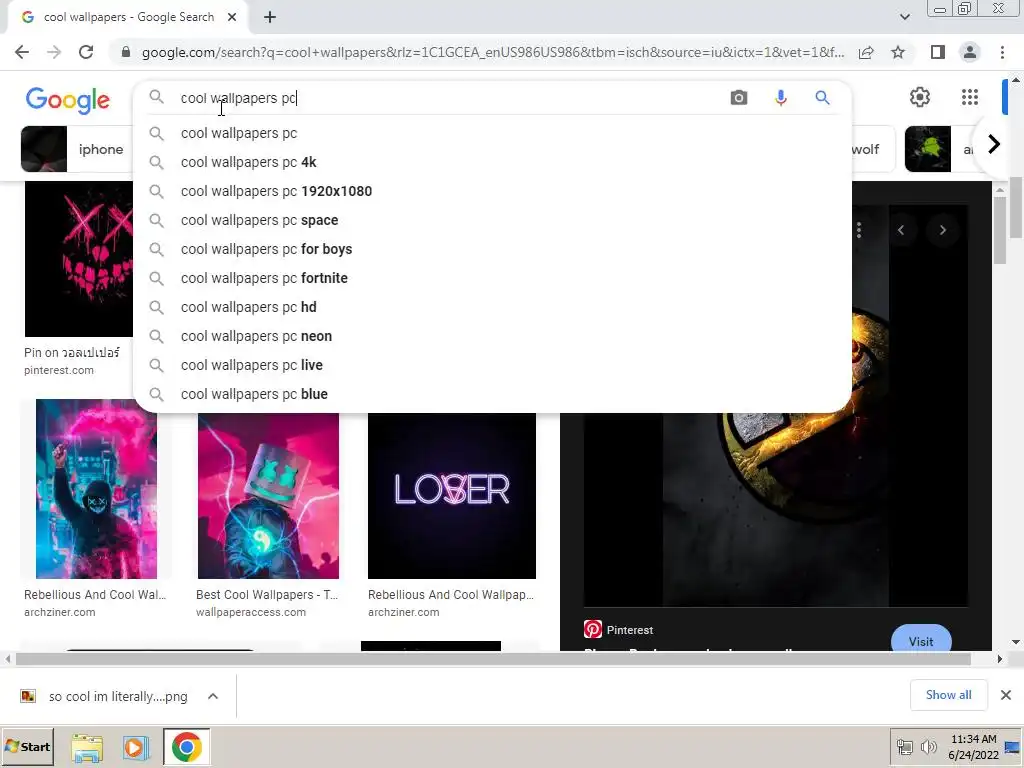Open a new browser tab
The image size is (1024, 768).
270,17
